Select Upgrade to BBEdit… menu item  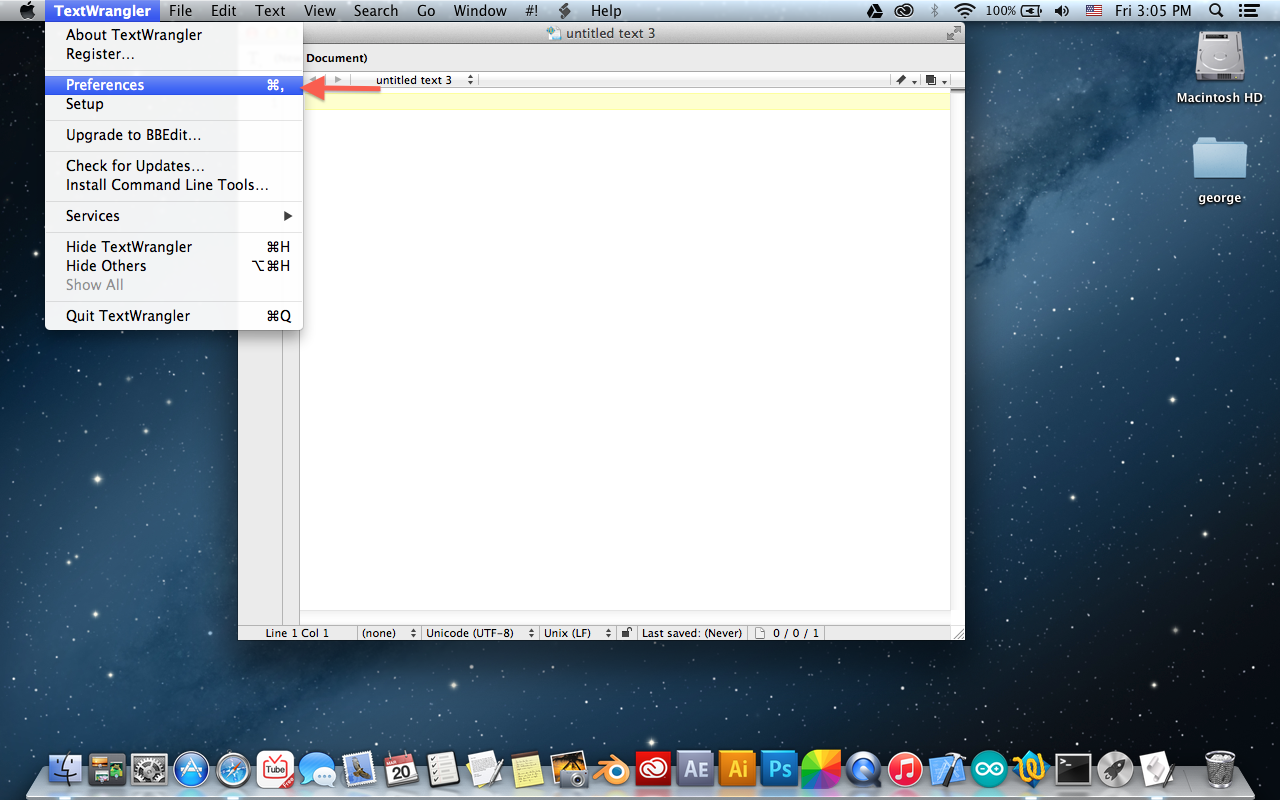point(174,135)
